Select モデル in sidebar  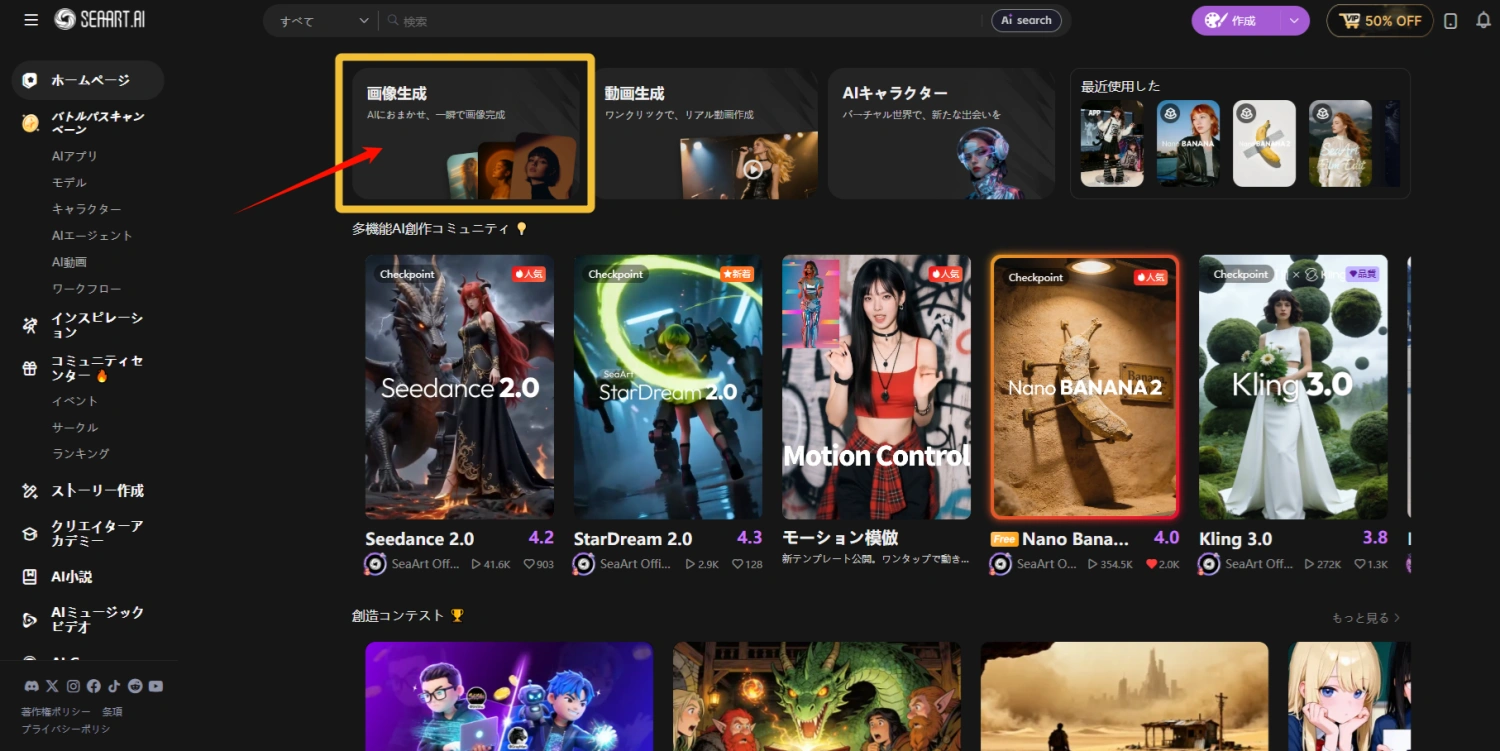[x=69, y=183]
